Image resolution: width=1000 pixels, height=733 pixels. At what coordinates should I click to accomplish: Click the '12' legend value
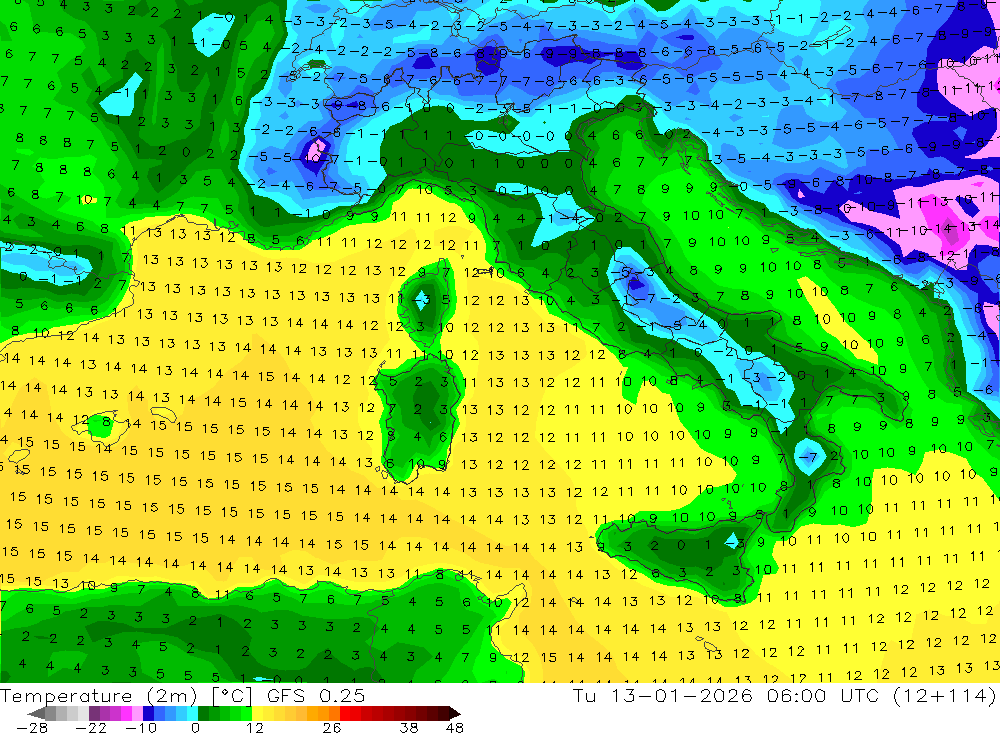(254, 727)
